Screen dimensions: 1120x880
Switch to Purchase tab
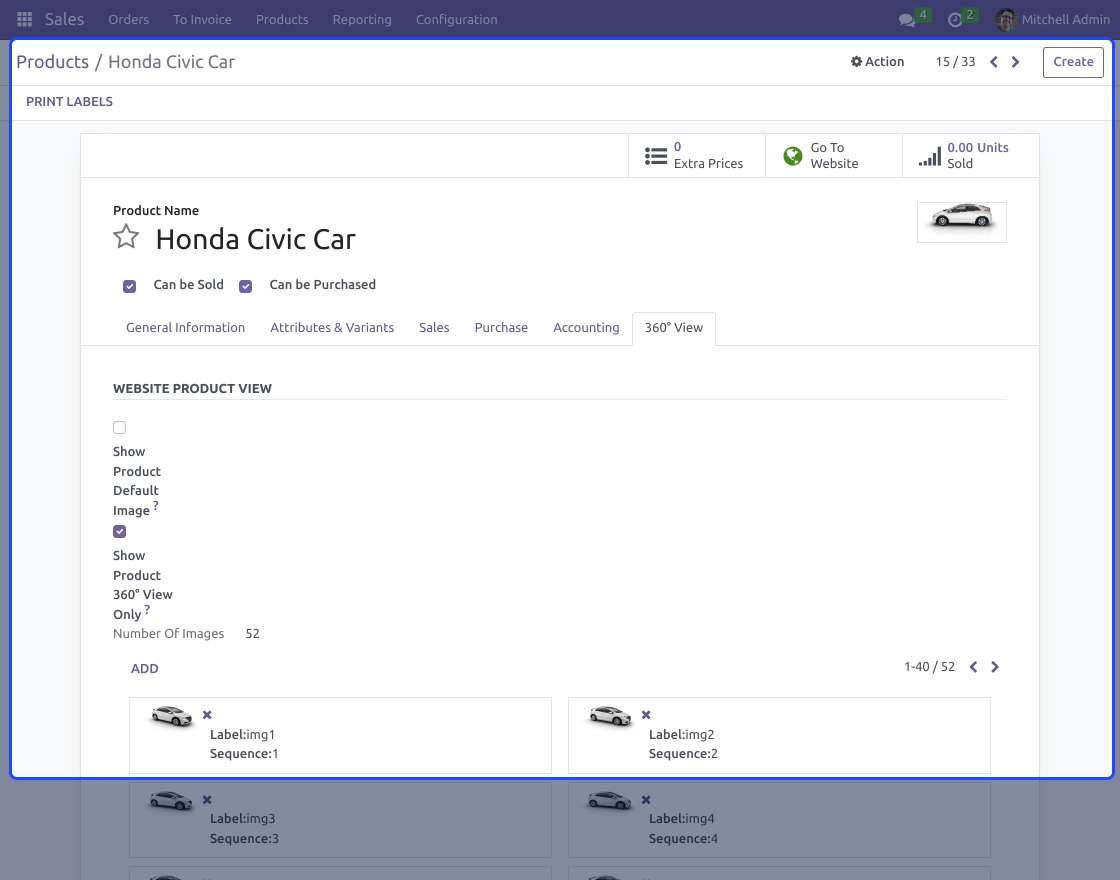click(x=501, y=328)
